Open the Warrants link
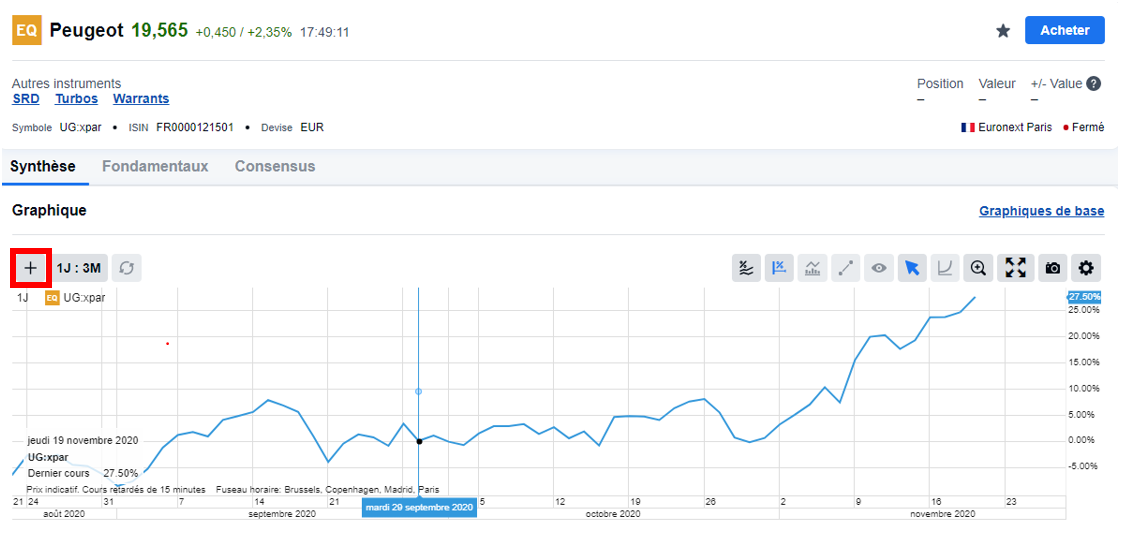 tap(141, 99)
